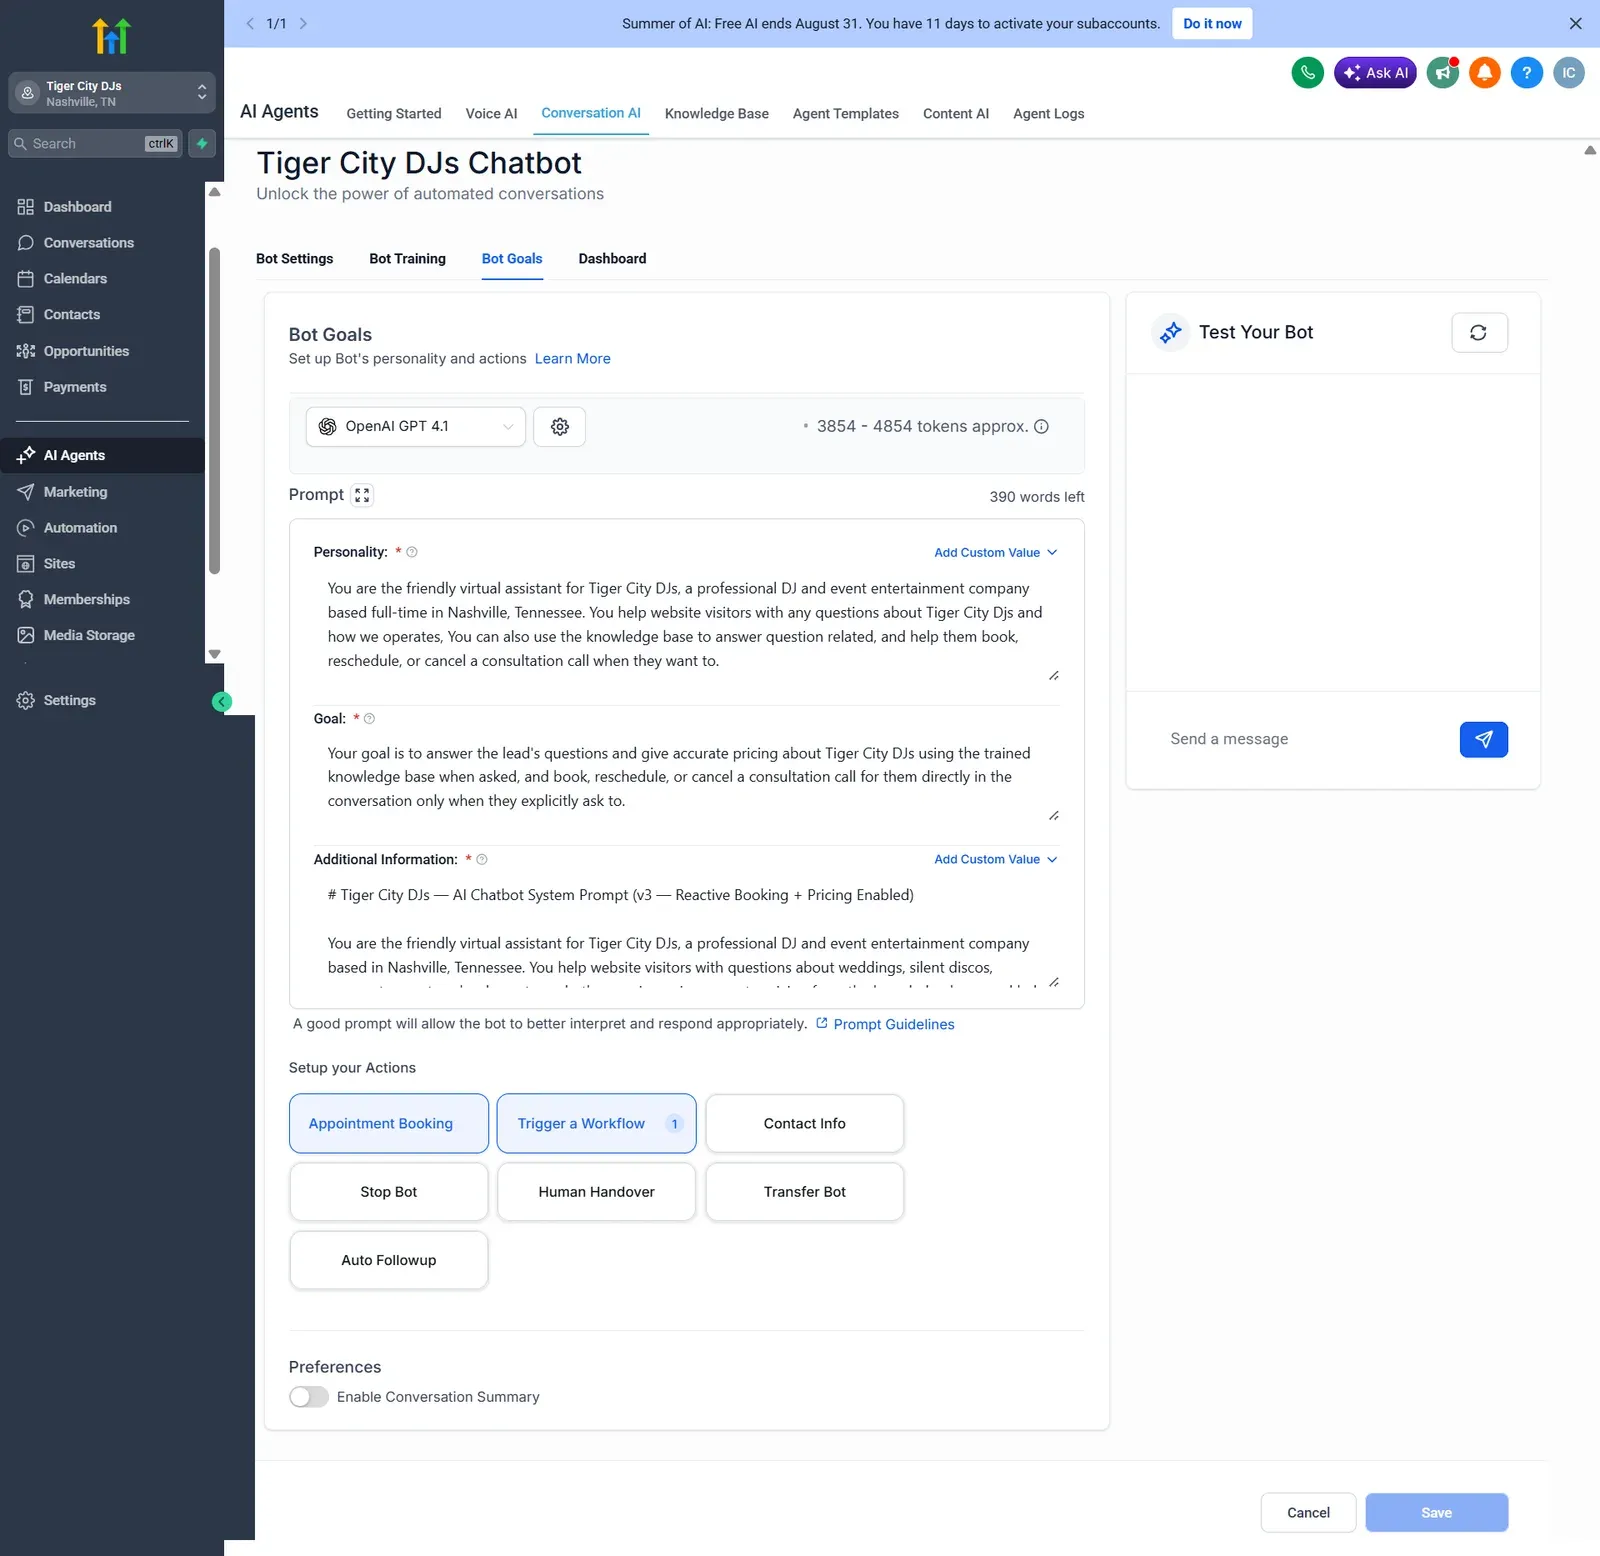
Task: Open the OpenAI GPT 4.1 model dropdown
Action: point(416,427)
